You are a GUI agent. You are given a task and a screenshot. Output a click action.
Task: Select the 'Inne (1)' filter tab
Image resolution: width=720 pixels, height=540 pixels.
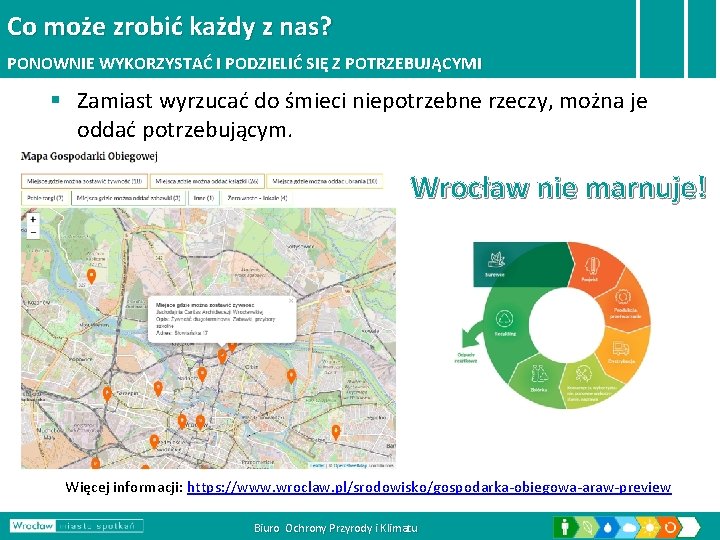pyautogui.click(x=203, y=198)
